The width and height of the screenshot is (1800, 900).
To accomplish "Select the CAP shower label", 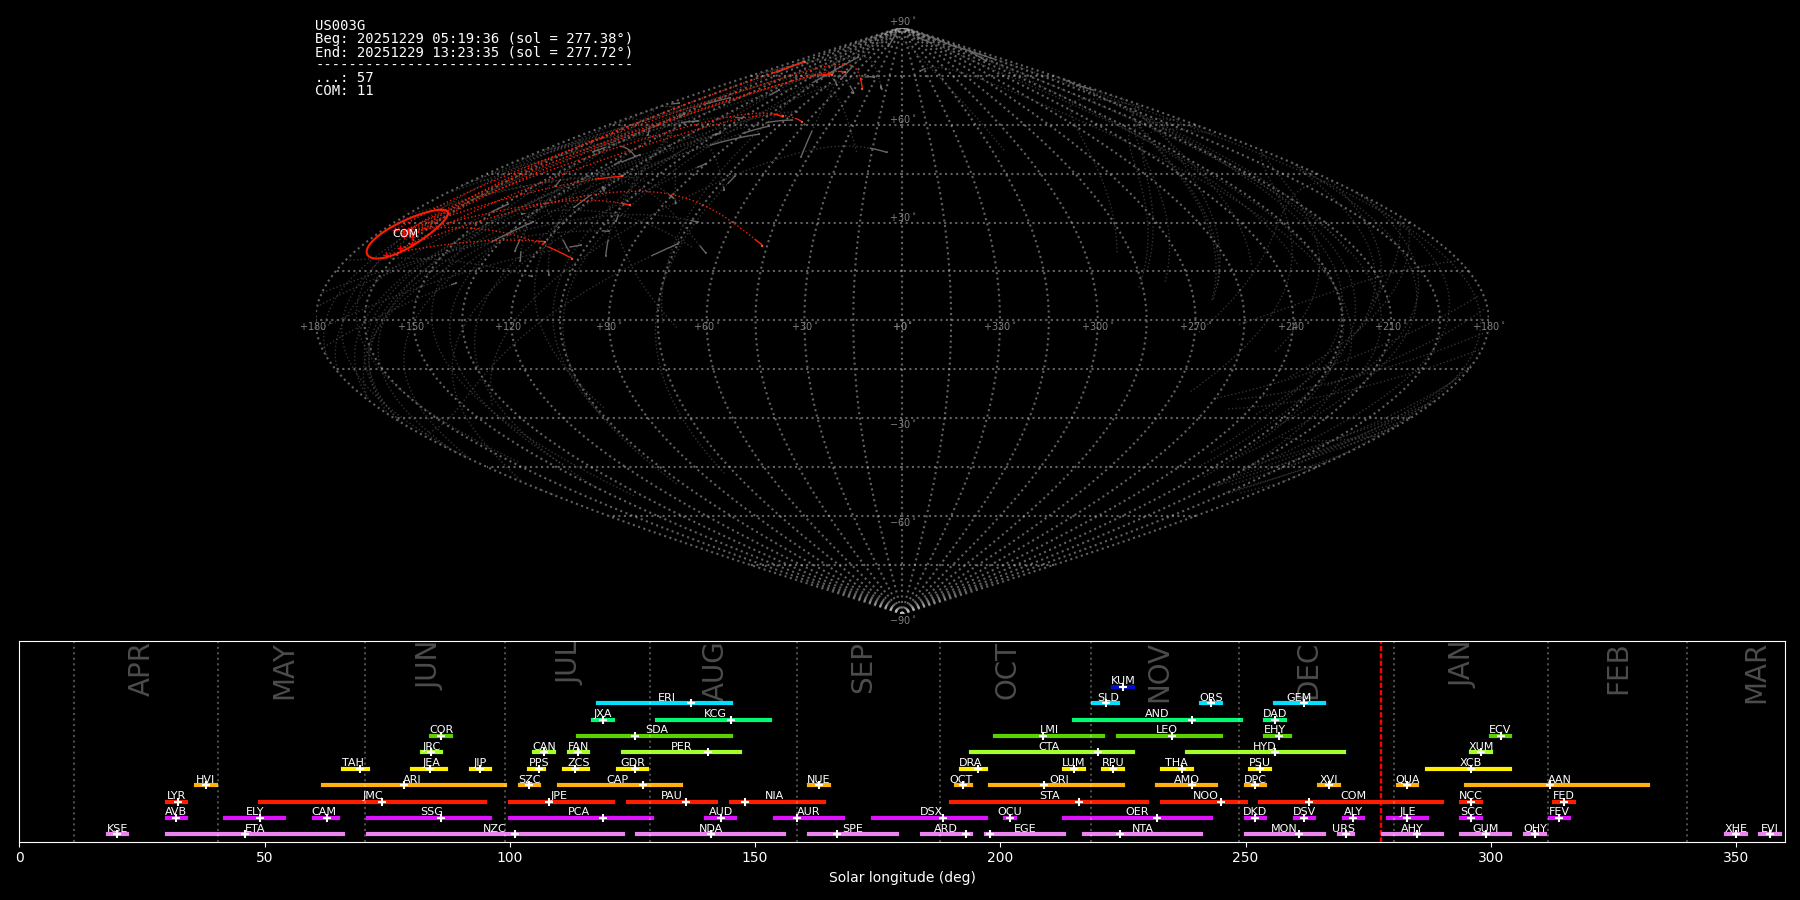I will coord(618,780).
